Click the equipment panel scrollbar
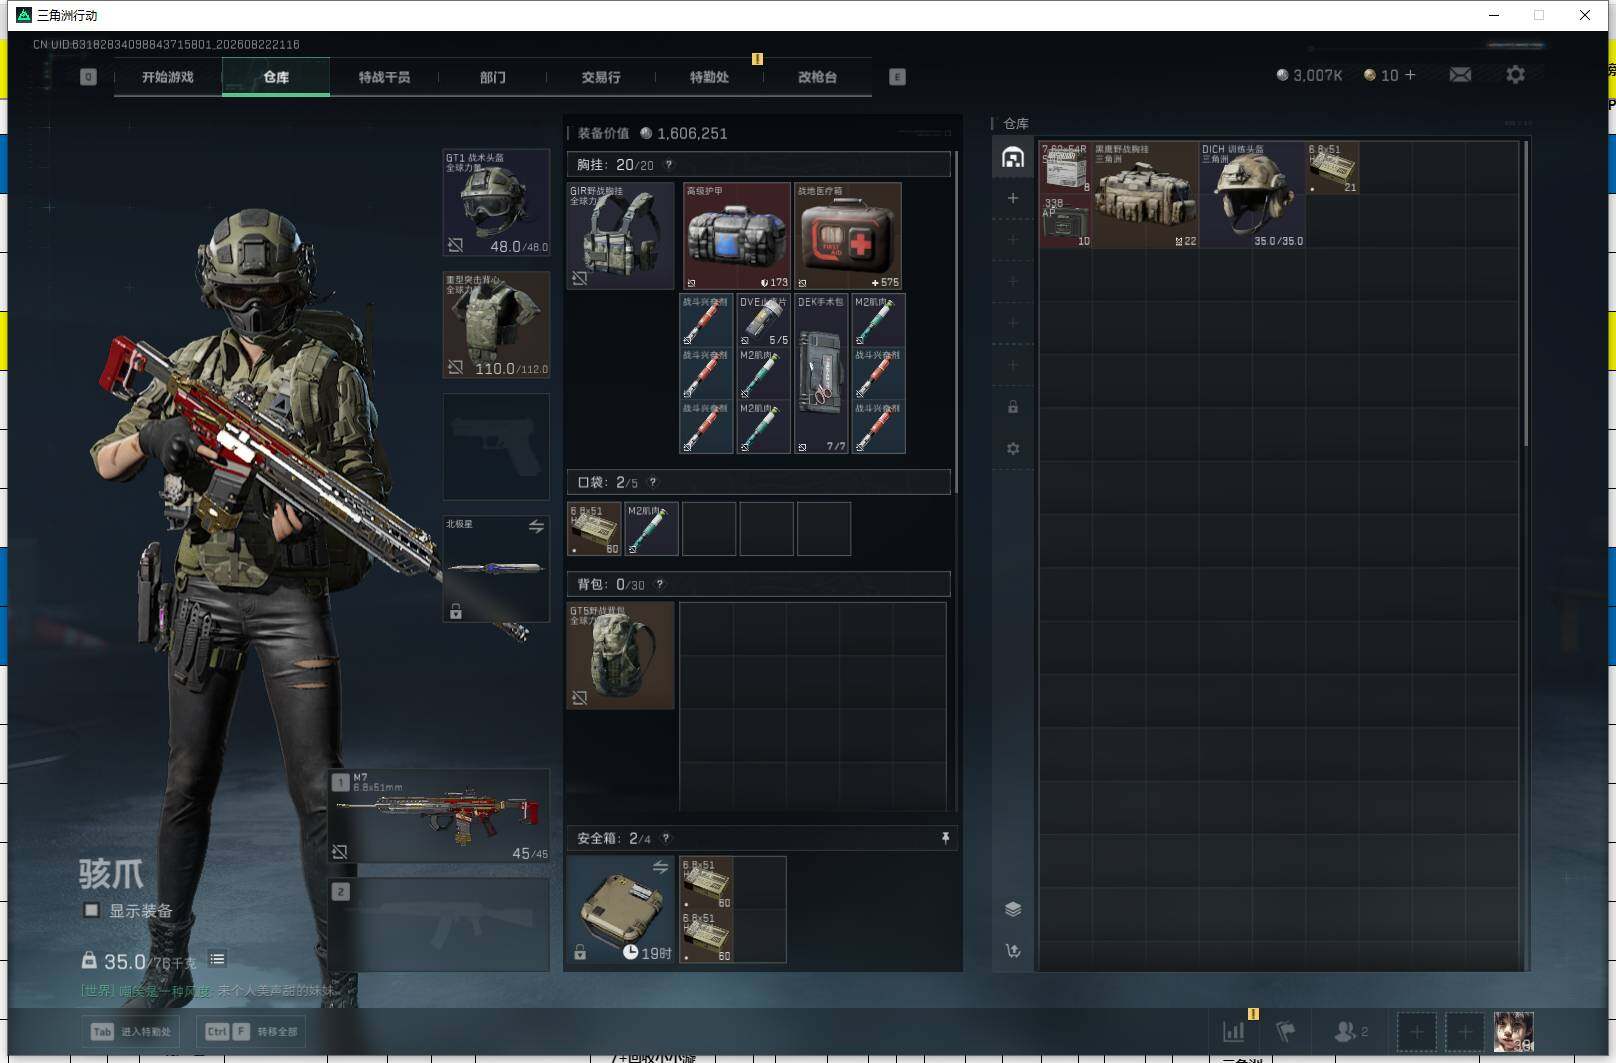1616x1063 pixels. coord(957,322)
